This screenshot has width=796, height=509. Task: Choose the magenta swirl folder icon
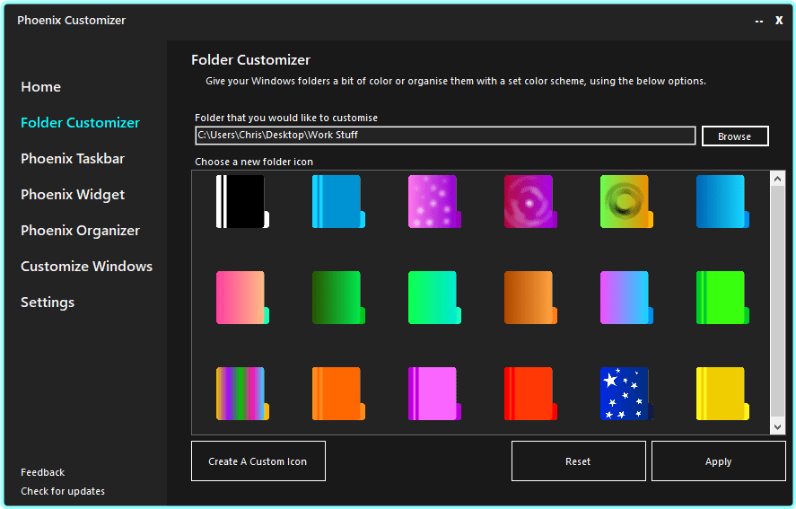tap(529, 201)
